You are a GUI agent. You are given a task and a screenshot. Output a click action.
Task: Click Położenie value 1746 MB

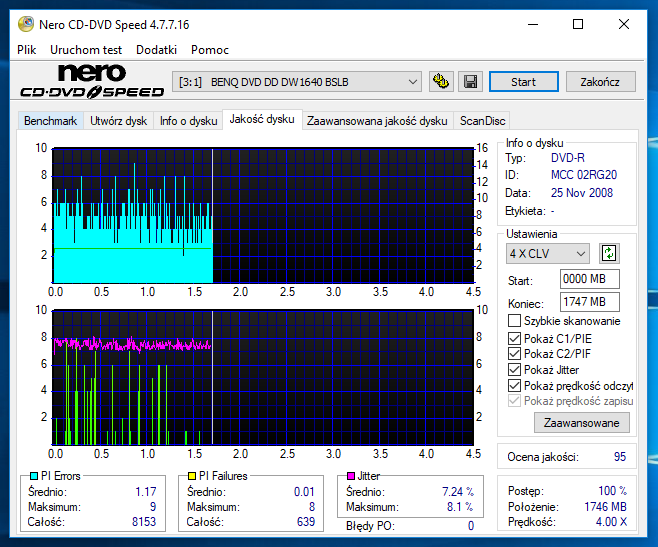click(605, 507)
